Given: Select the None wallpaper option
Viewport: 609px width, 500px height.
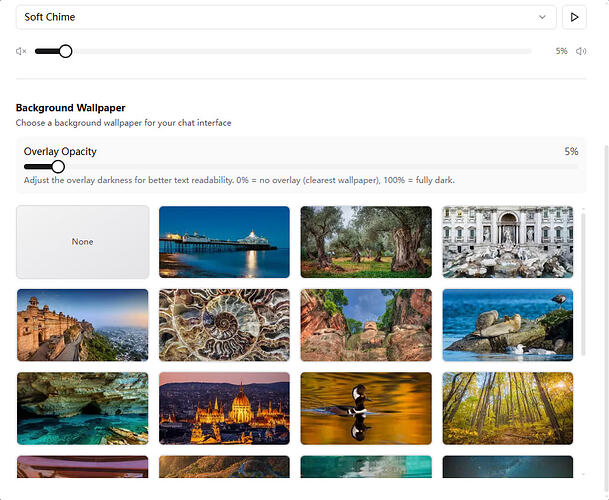Looking at the screenshot, I should click(82, 242).
